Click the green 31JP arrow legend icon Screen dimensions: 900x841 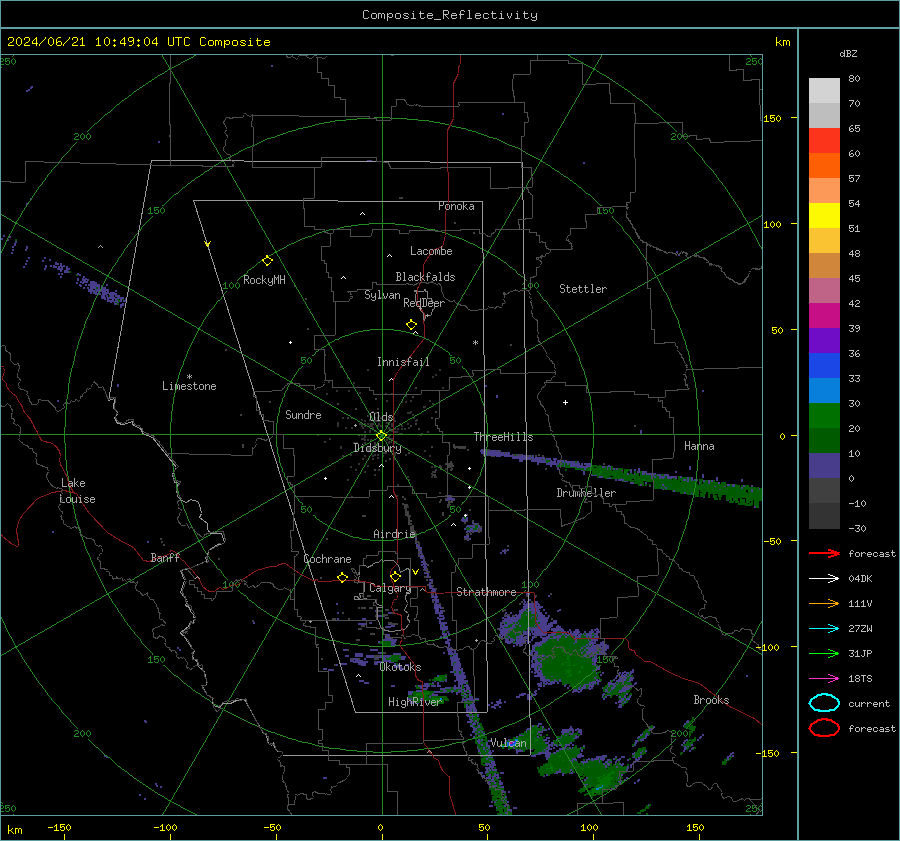824,653
